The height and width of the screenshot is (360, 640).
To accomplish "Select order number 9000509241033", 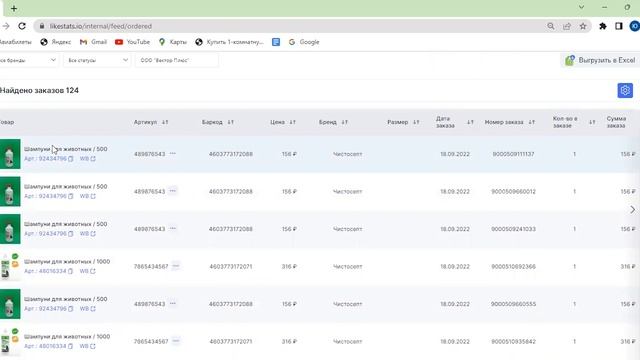I will click(513, 229).
